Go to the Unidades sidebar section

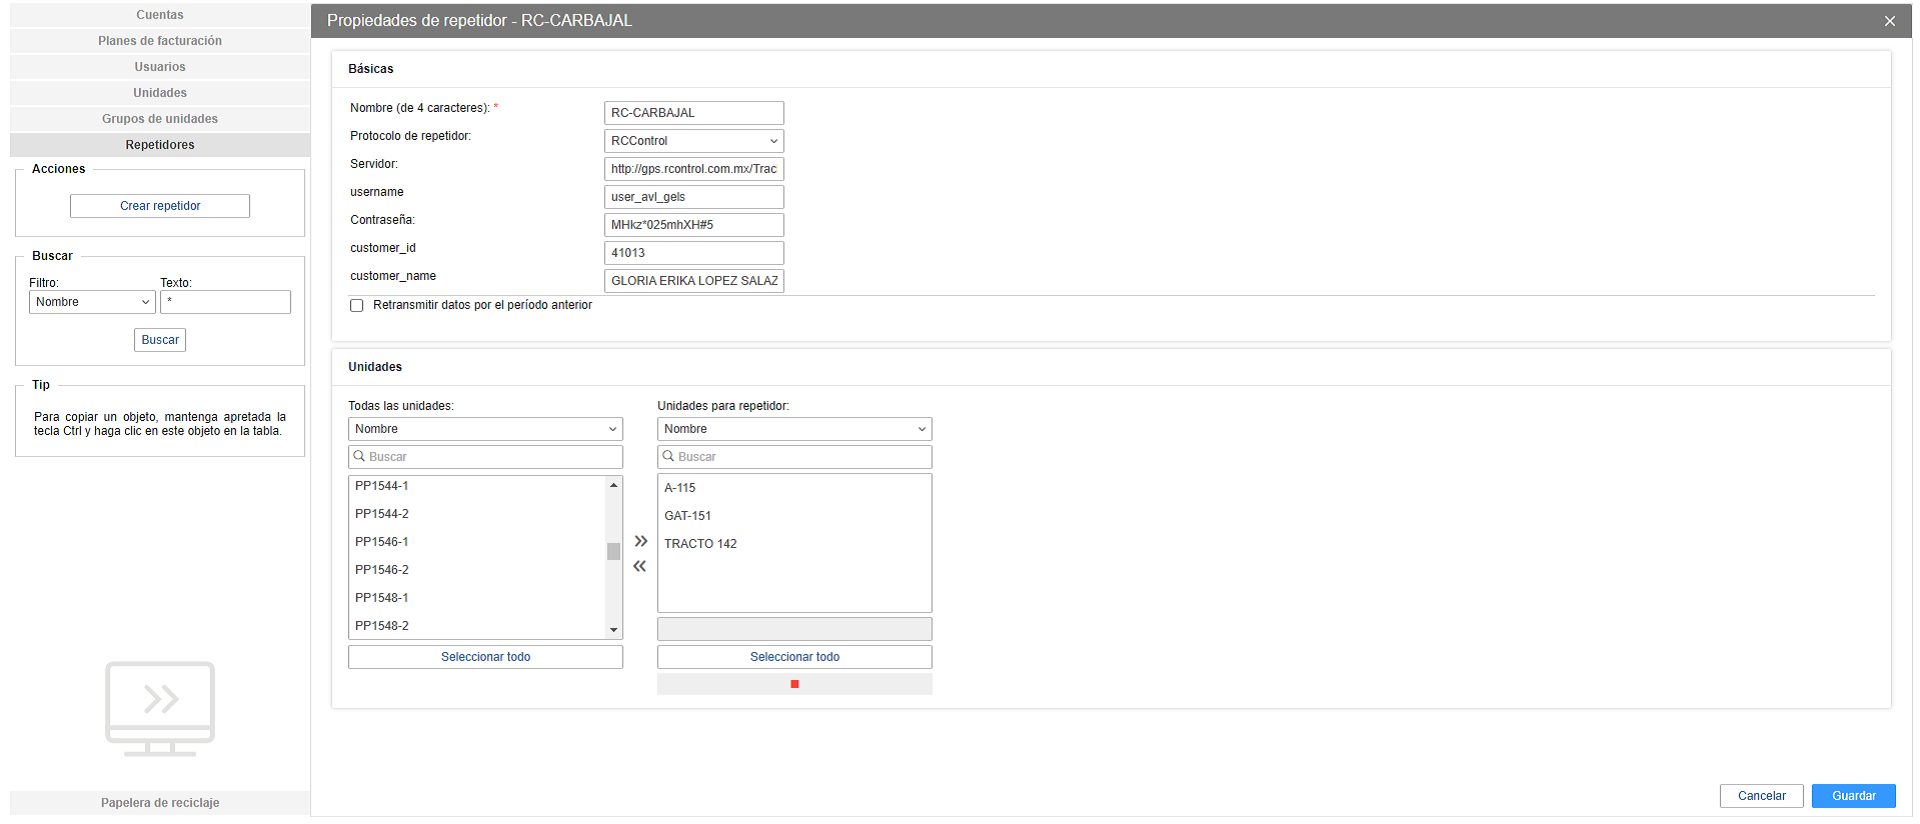point(160,93)
